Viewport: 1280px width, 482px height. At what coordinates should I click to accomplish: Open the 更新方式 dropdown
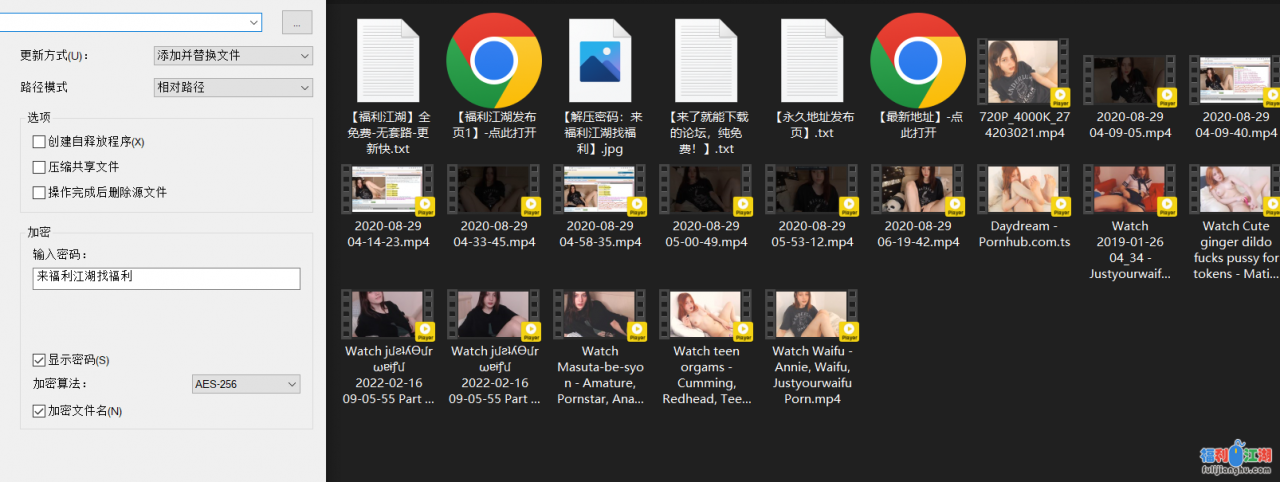[x=233, y=55]
